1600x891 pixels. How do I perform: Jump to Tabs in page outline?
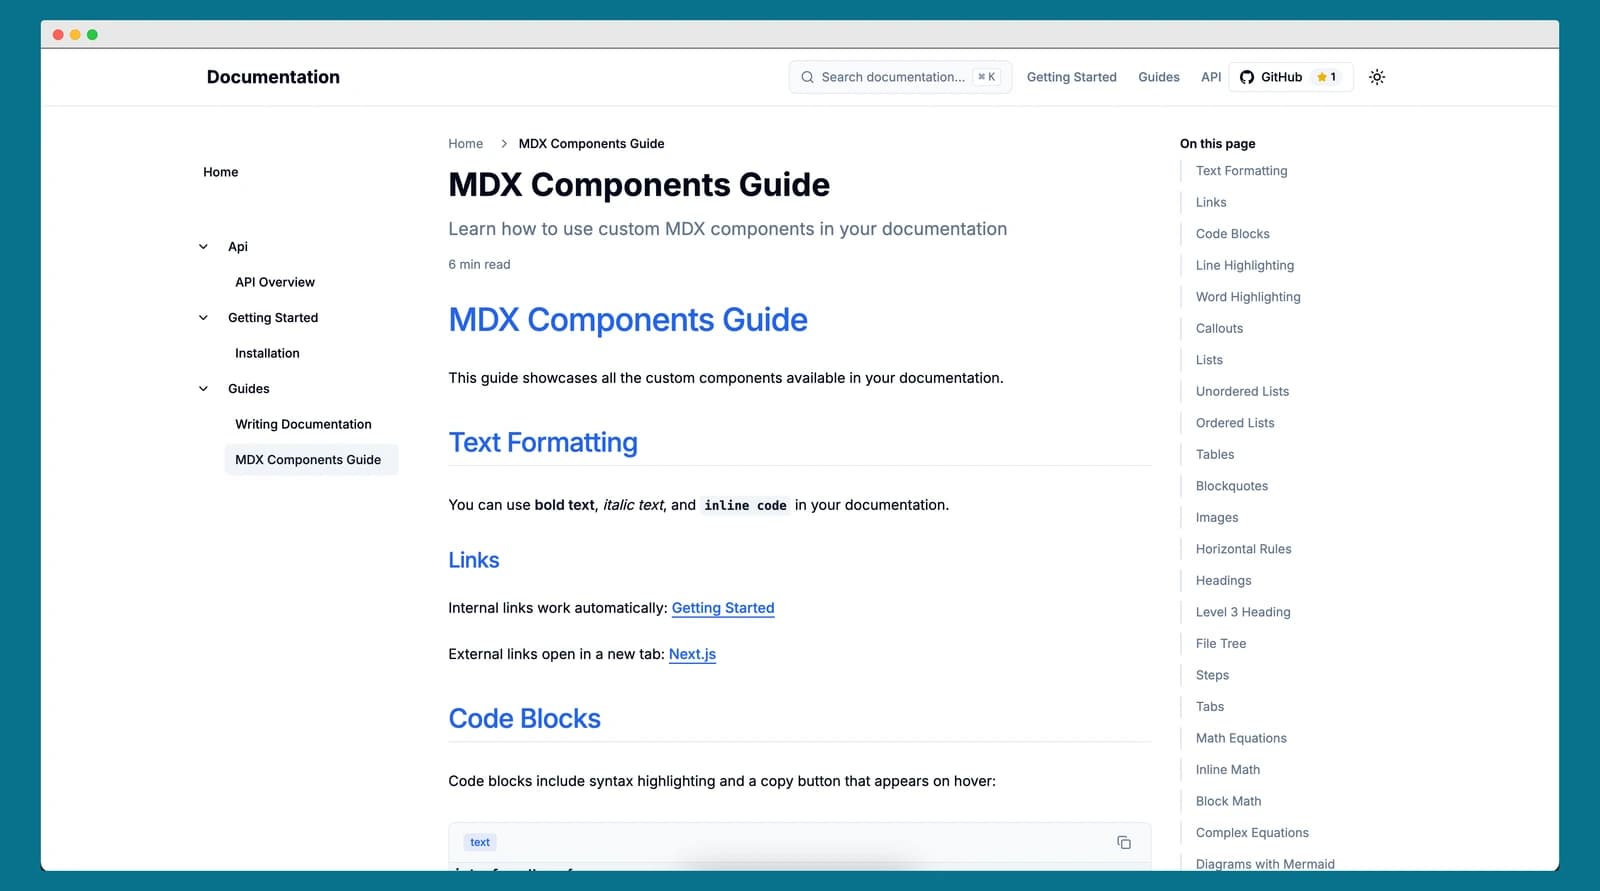(1210, 706)
